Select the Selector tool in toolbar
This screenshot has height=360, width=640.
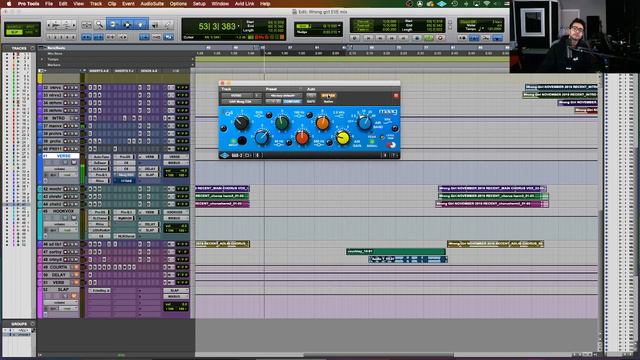(x=127, y=25)
